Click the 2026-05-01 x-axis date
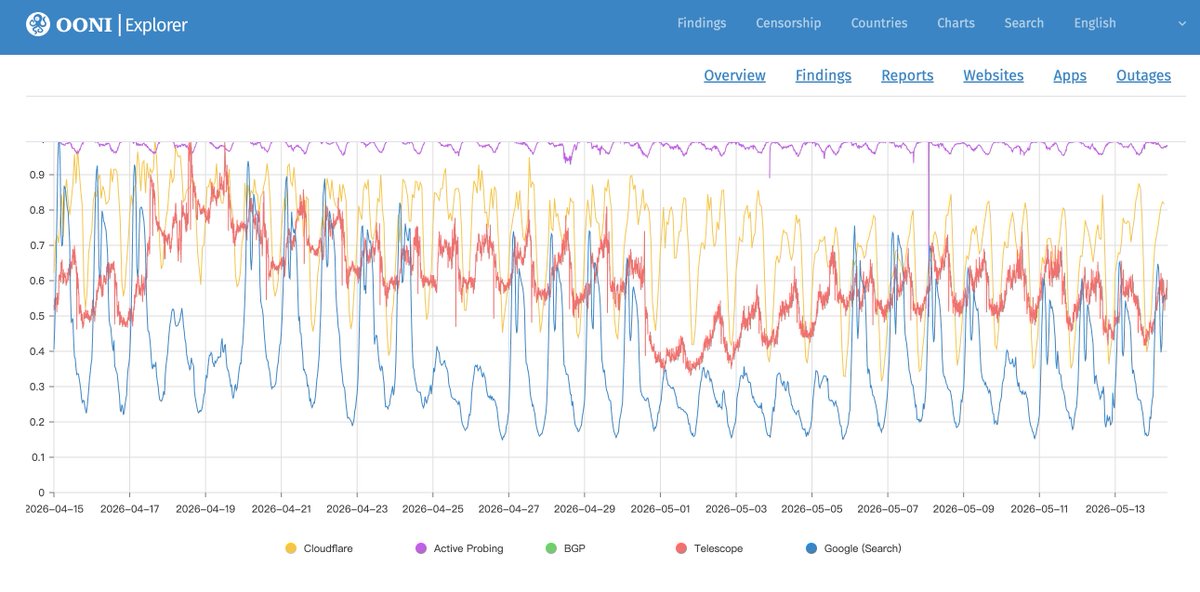Image resolution: width=1200 pixels, height=592 pixels. (660, 508)
